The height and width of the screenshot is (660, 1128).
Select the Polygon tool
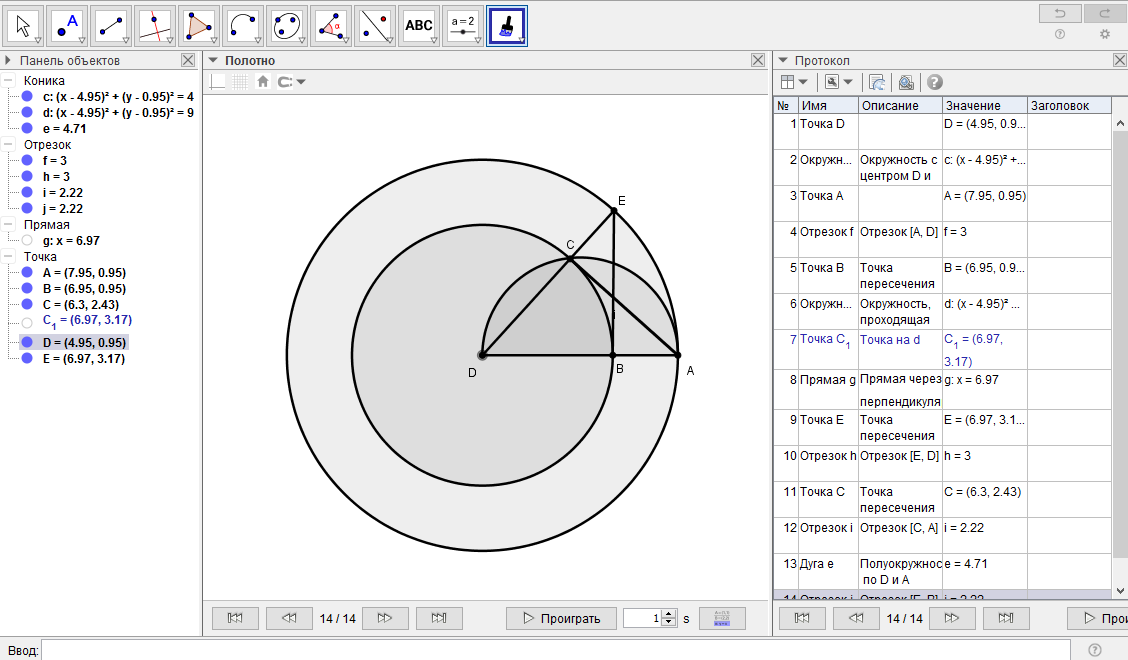[x=199, y=25]
